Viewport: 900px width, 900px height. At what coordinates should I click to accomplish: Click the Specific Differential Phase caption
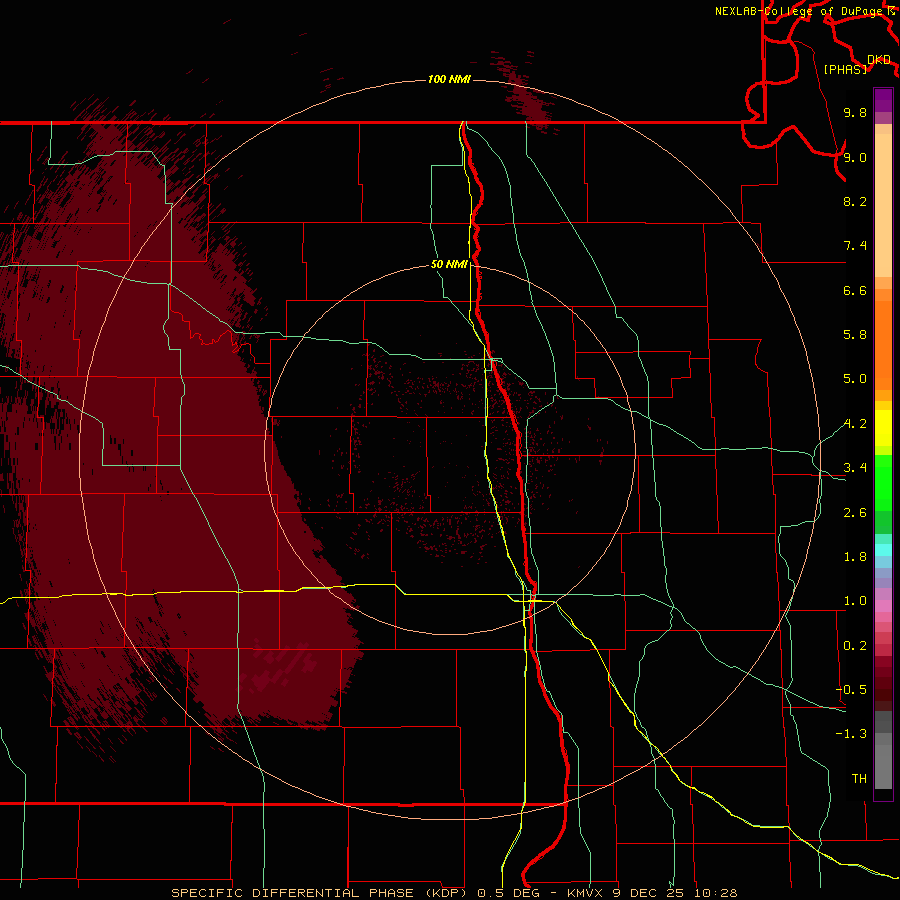pyautogui.click(x=454, y=893)
